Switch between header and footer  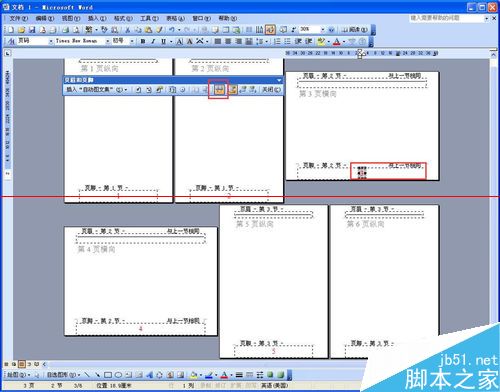click(x=232, y=90)
